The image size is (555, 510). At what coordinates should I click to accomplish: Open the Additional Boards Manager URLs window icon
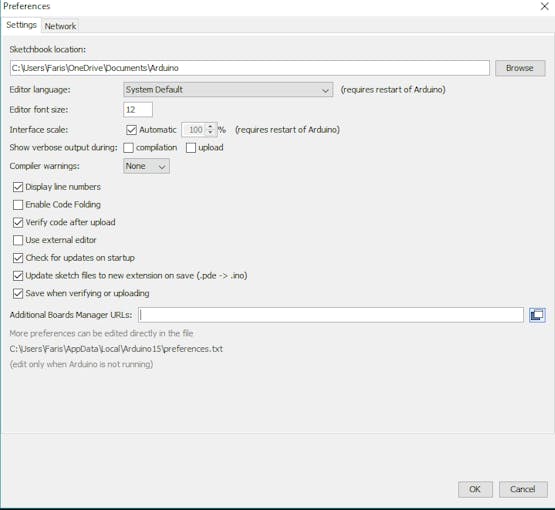[537, 315]
